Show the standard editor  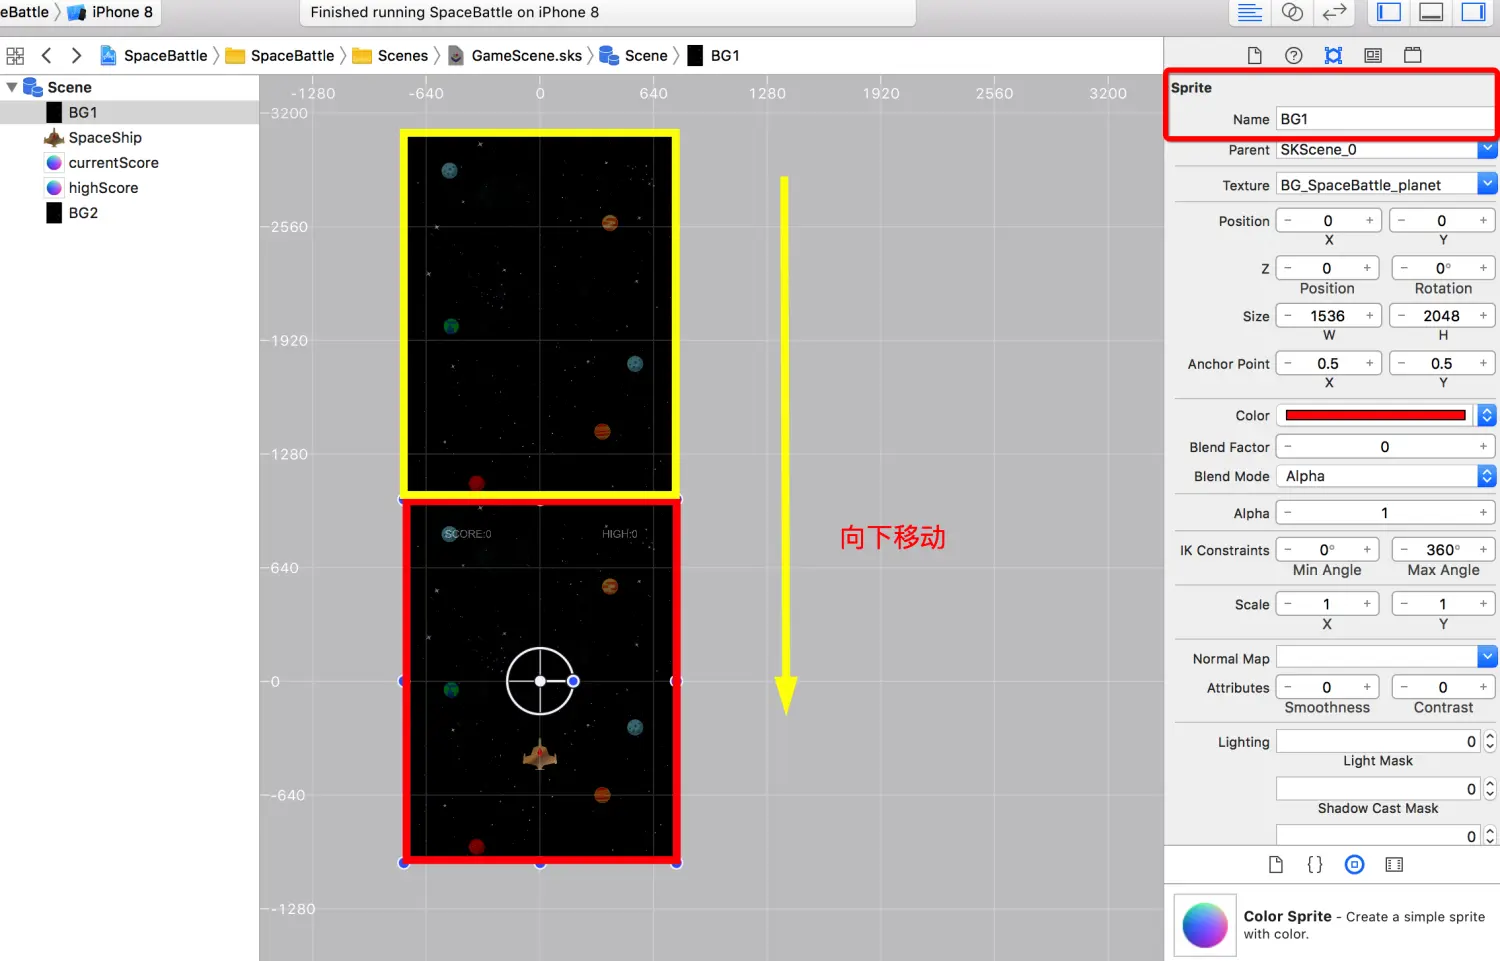[x=1250, y=12]
